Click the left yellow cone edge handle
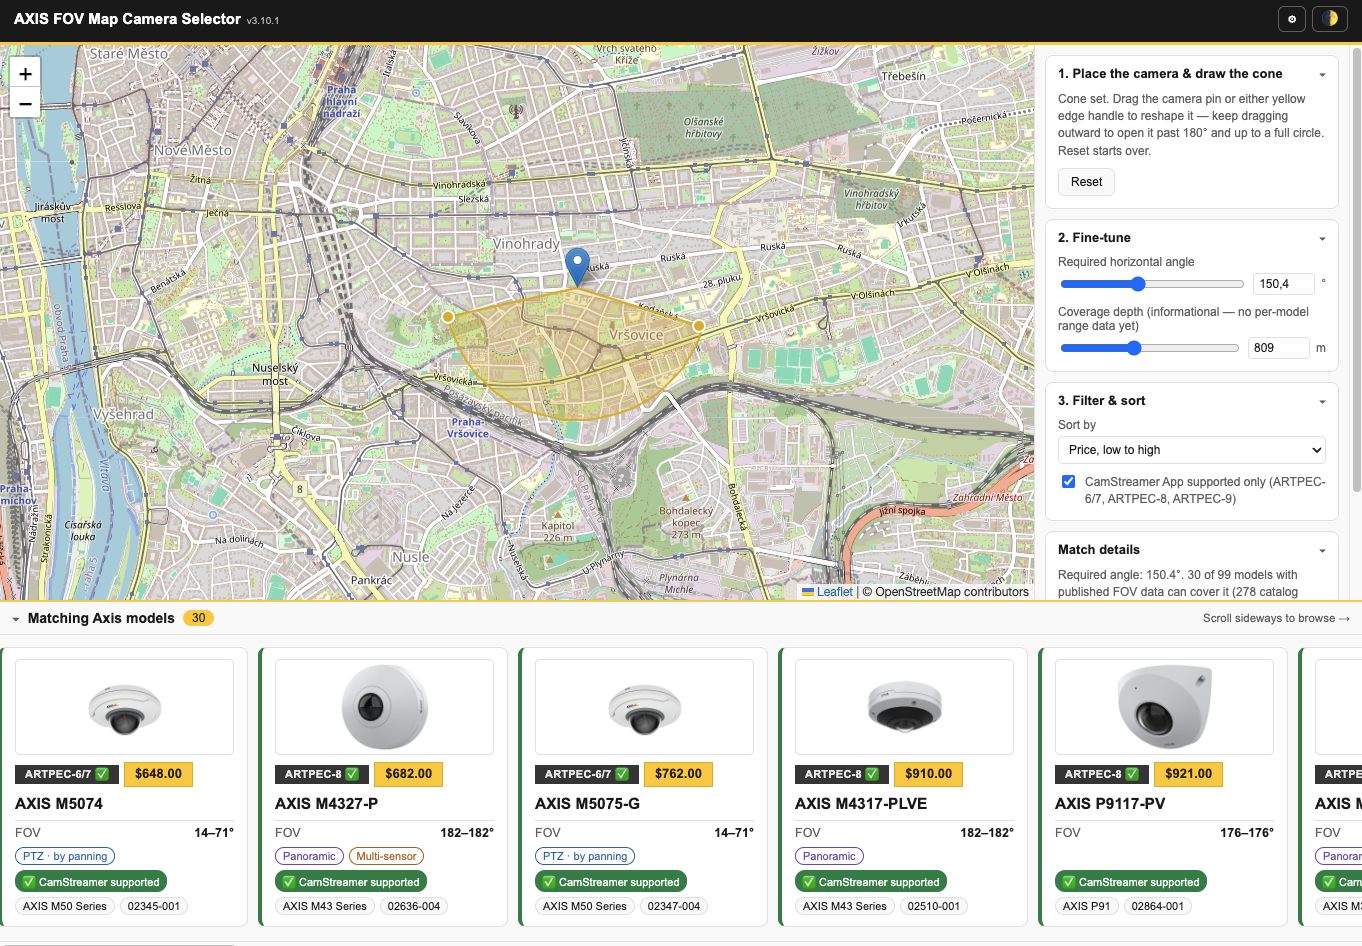This screenshot has width=1362, height=946. [448, 317]
